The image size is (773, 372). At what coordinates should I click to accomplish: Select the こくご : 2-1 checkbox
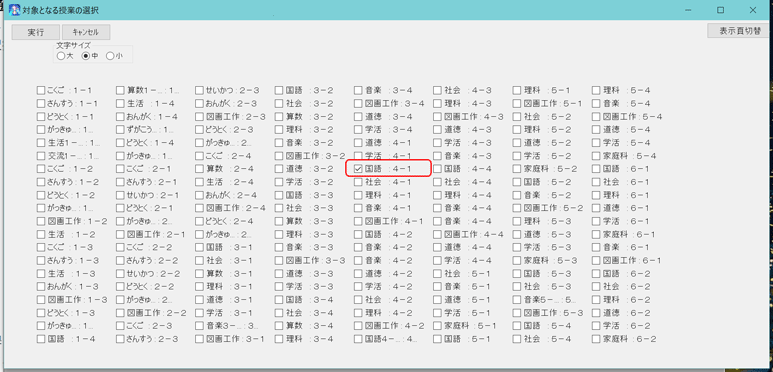click(x=120, y=169)
